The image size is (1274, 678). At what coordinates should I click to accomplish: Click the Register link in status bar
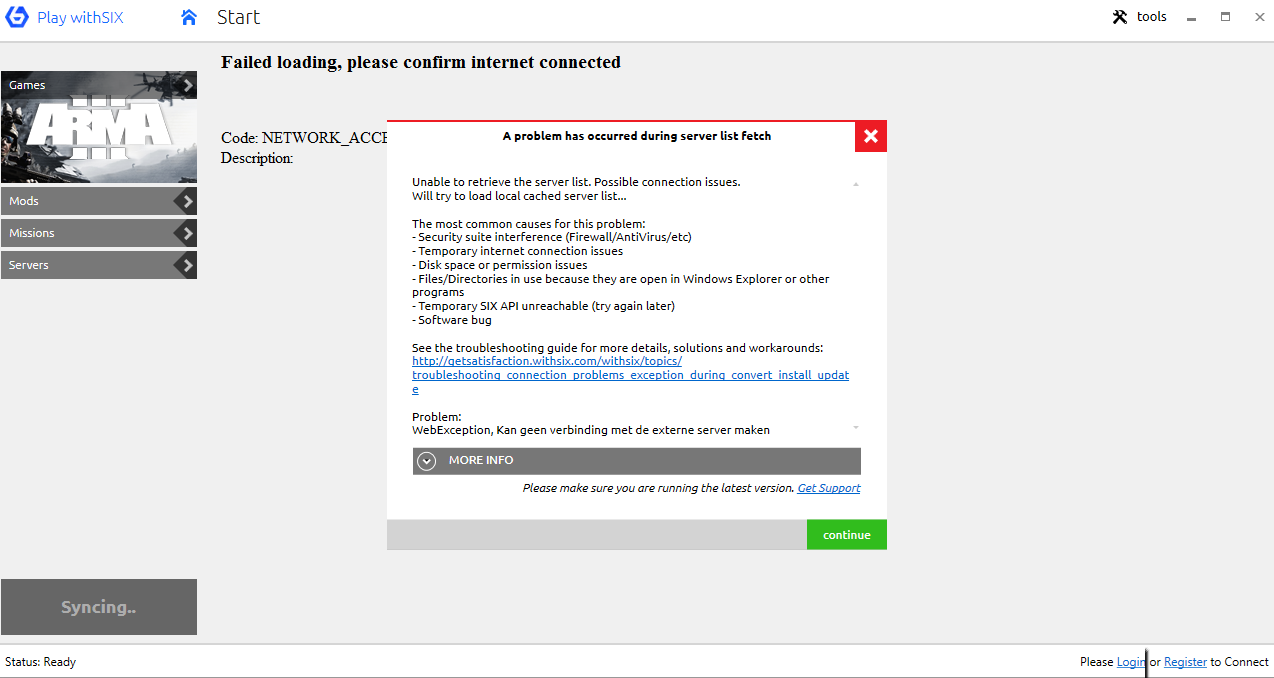coord(1185,662)
